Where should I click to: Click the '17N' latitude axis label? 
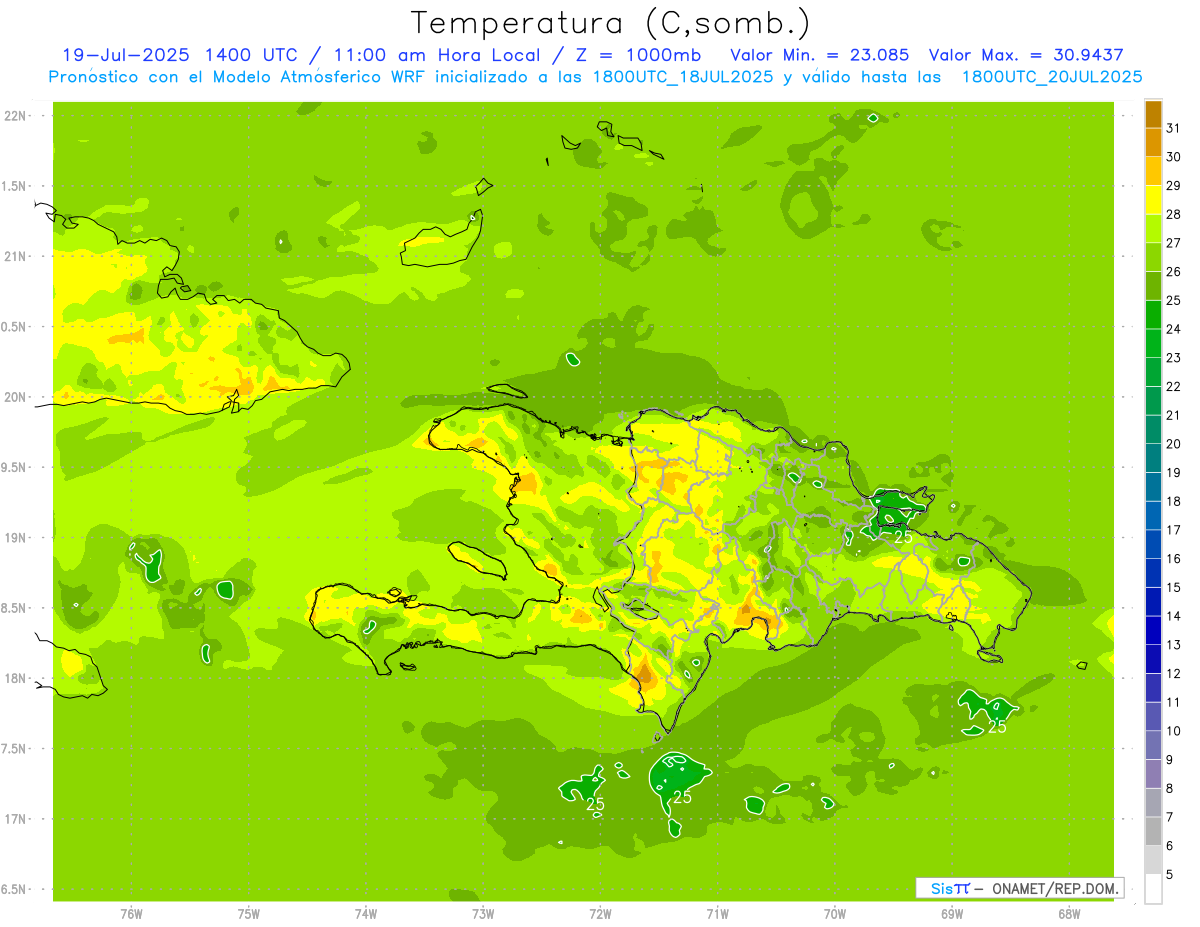15,819
